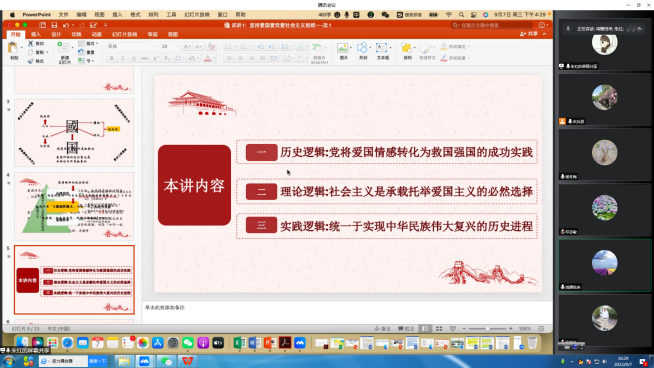
Task: Click the Reset slide icon
Action: 81,52
